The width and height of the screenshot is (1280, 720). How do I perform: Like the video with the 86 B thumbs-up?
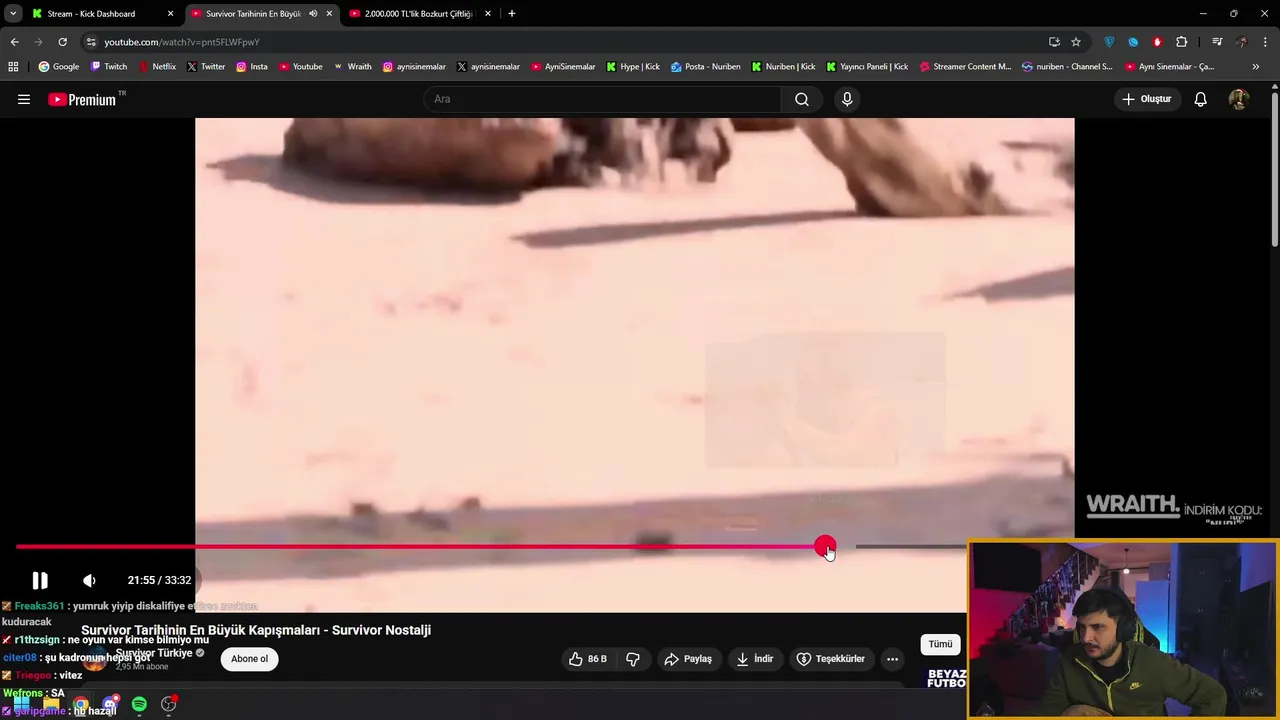588,659
